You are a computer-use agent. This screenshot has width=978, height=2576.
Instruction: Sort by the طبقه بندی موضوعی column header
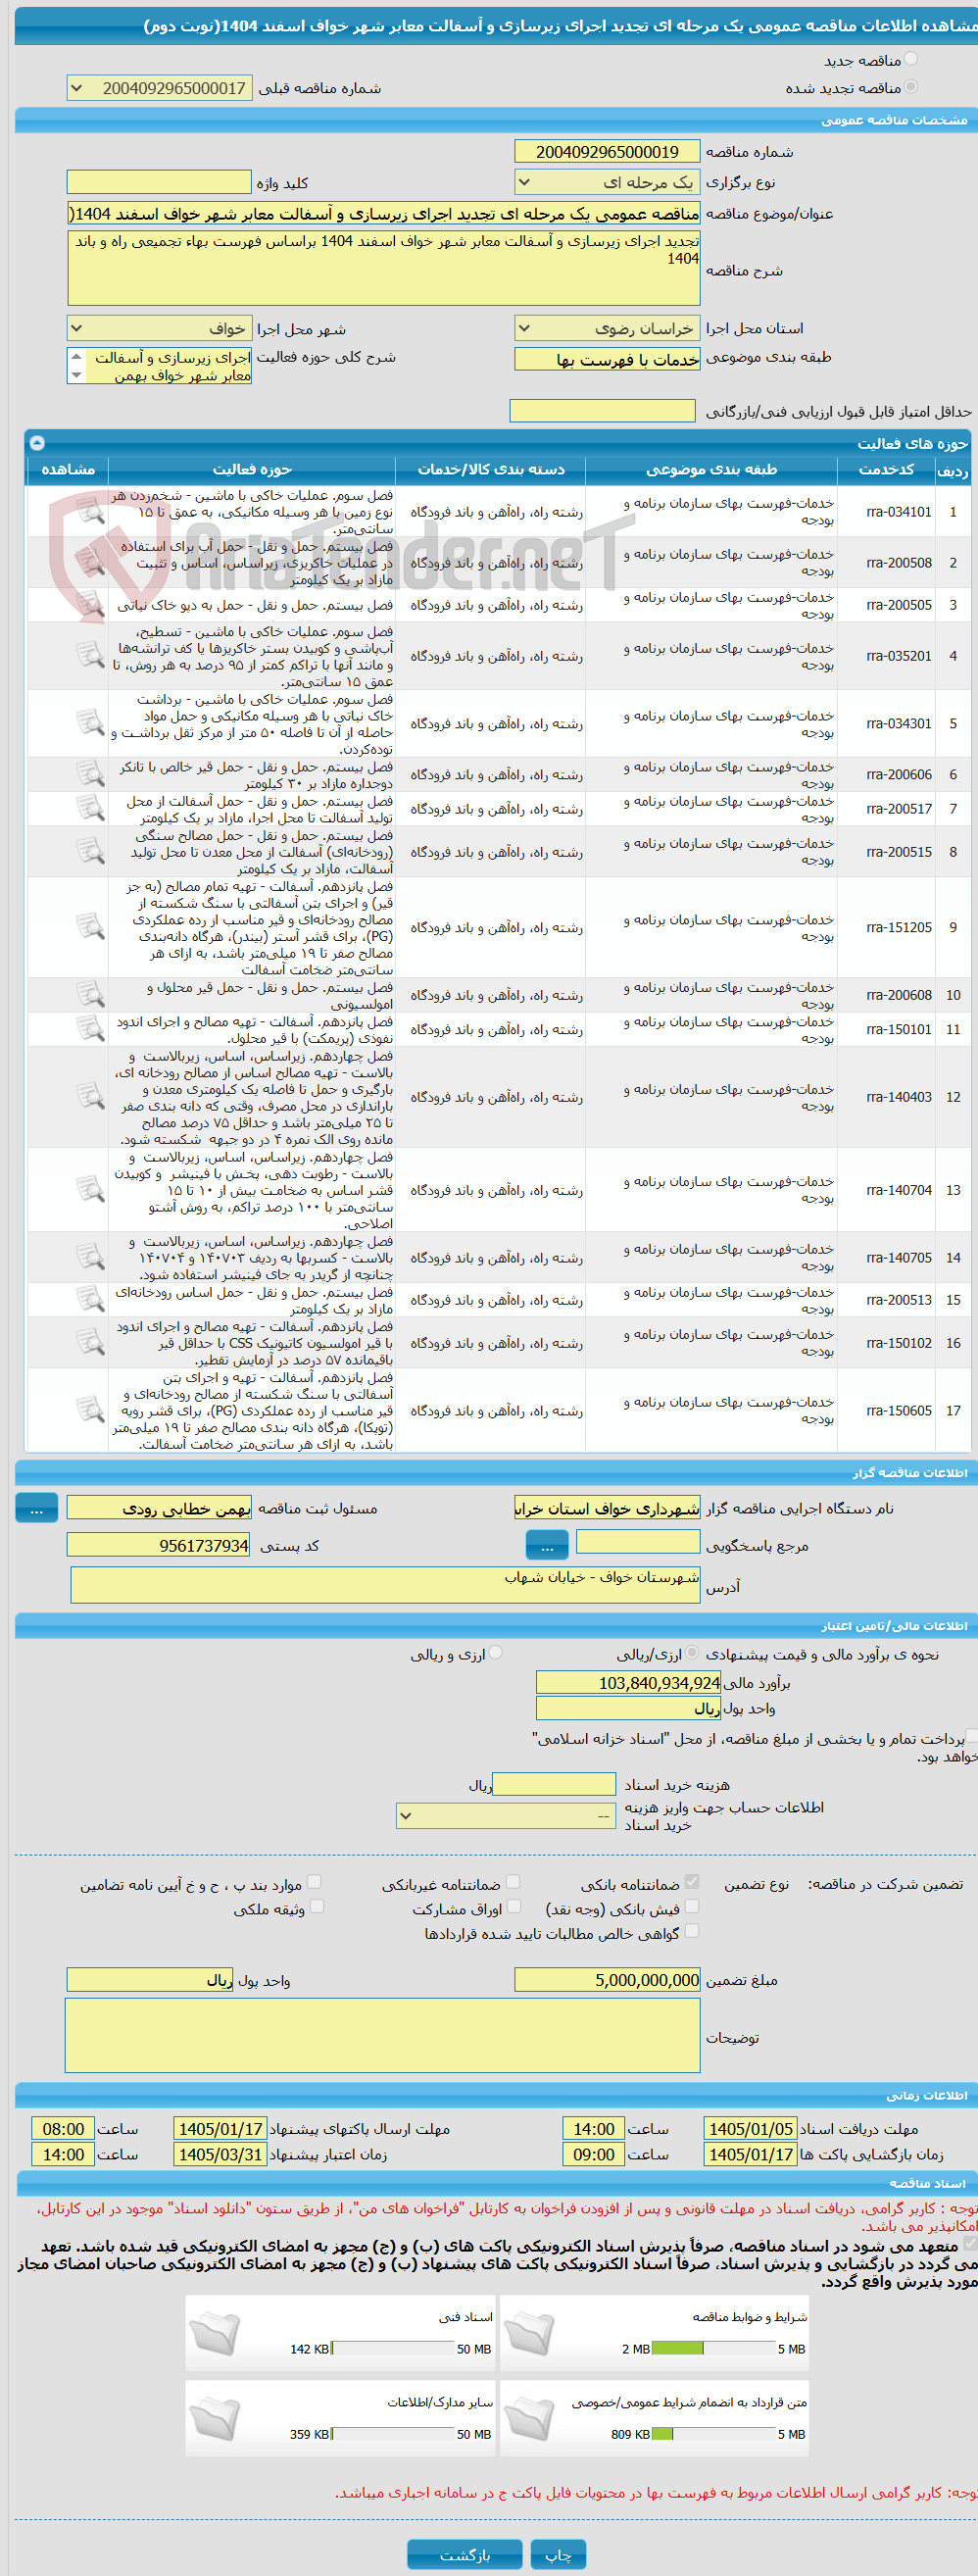pos(711,469)
